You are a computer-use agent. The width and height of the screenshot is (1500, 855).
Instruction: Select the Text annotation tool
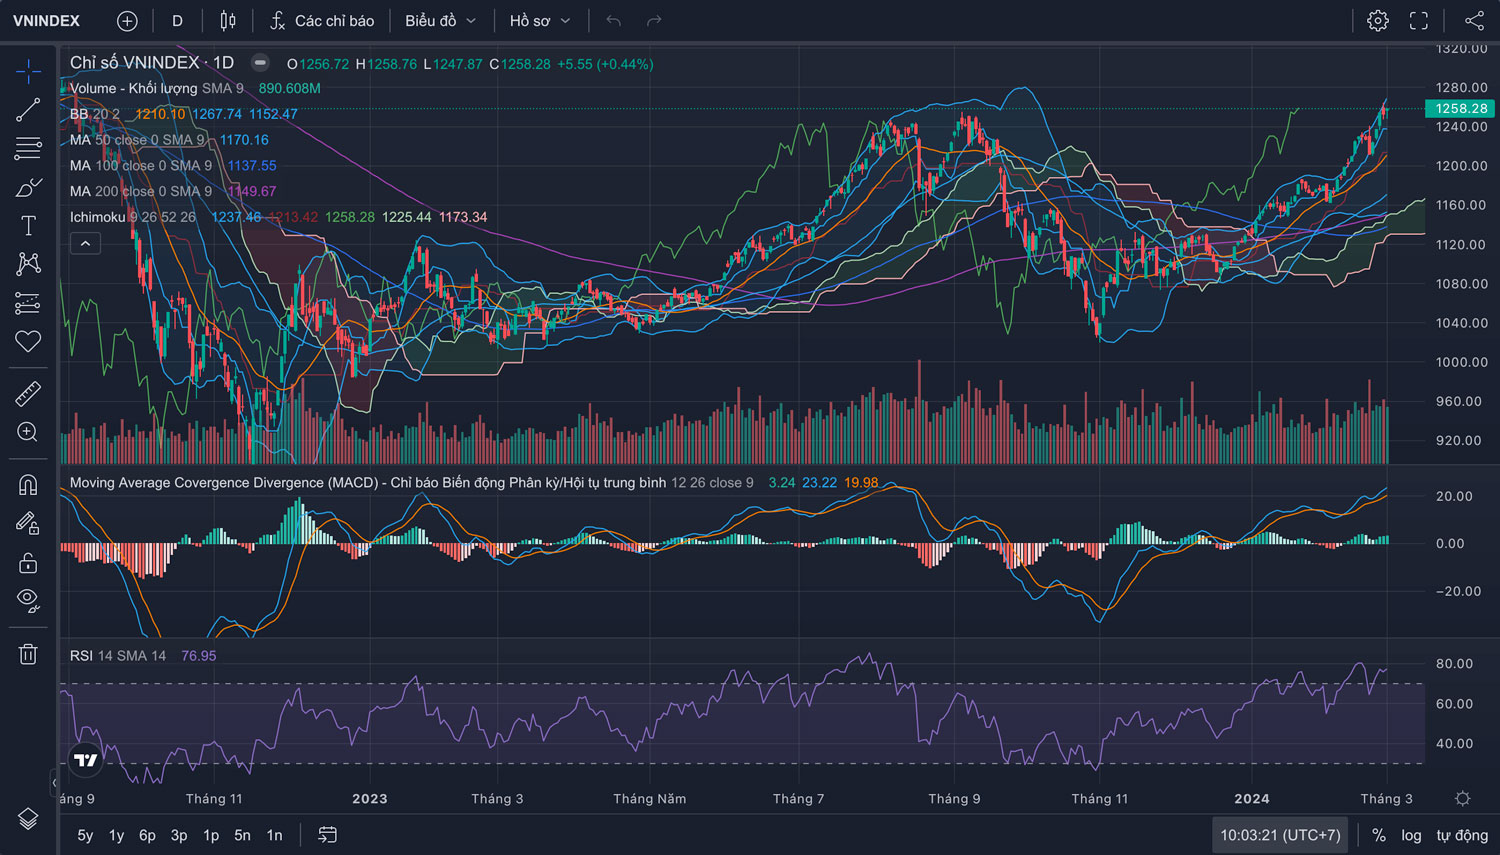[x=28, y=226]
